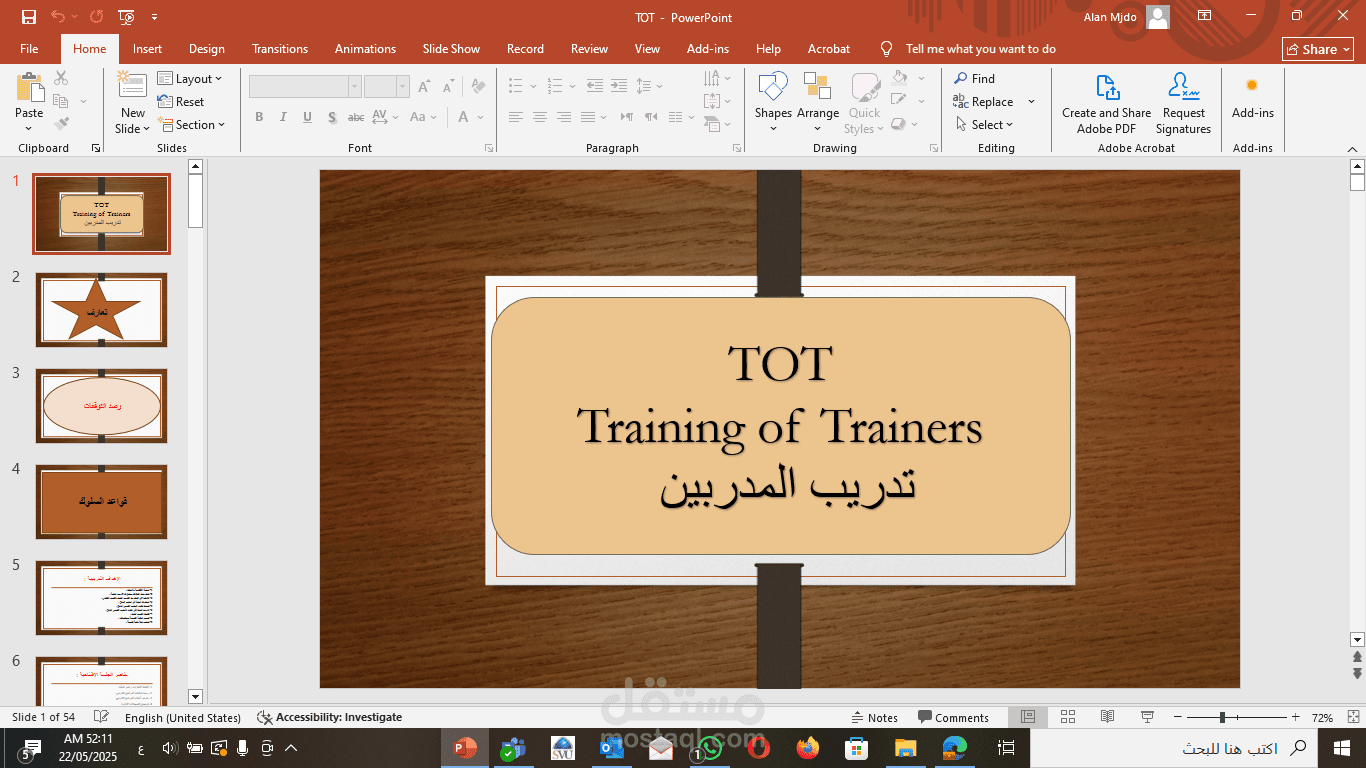Click the Share button

click(x=1317, y=49)
